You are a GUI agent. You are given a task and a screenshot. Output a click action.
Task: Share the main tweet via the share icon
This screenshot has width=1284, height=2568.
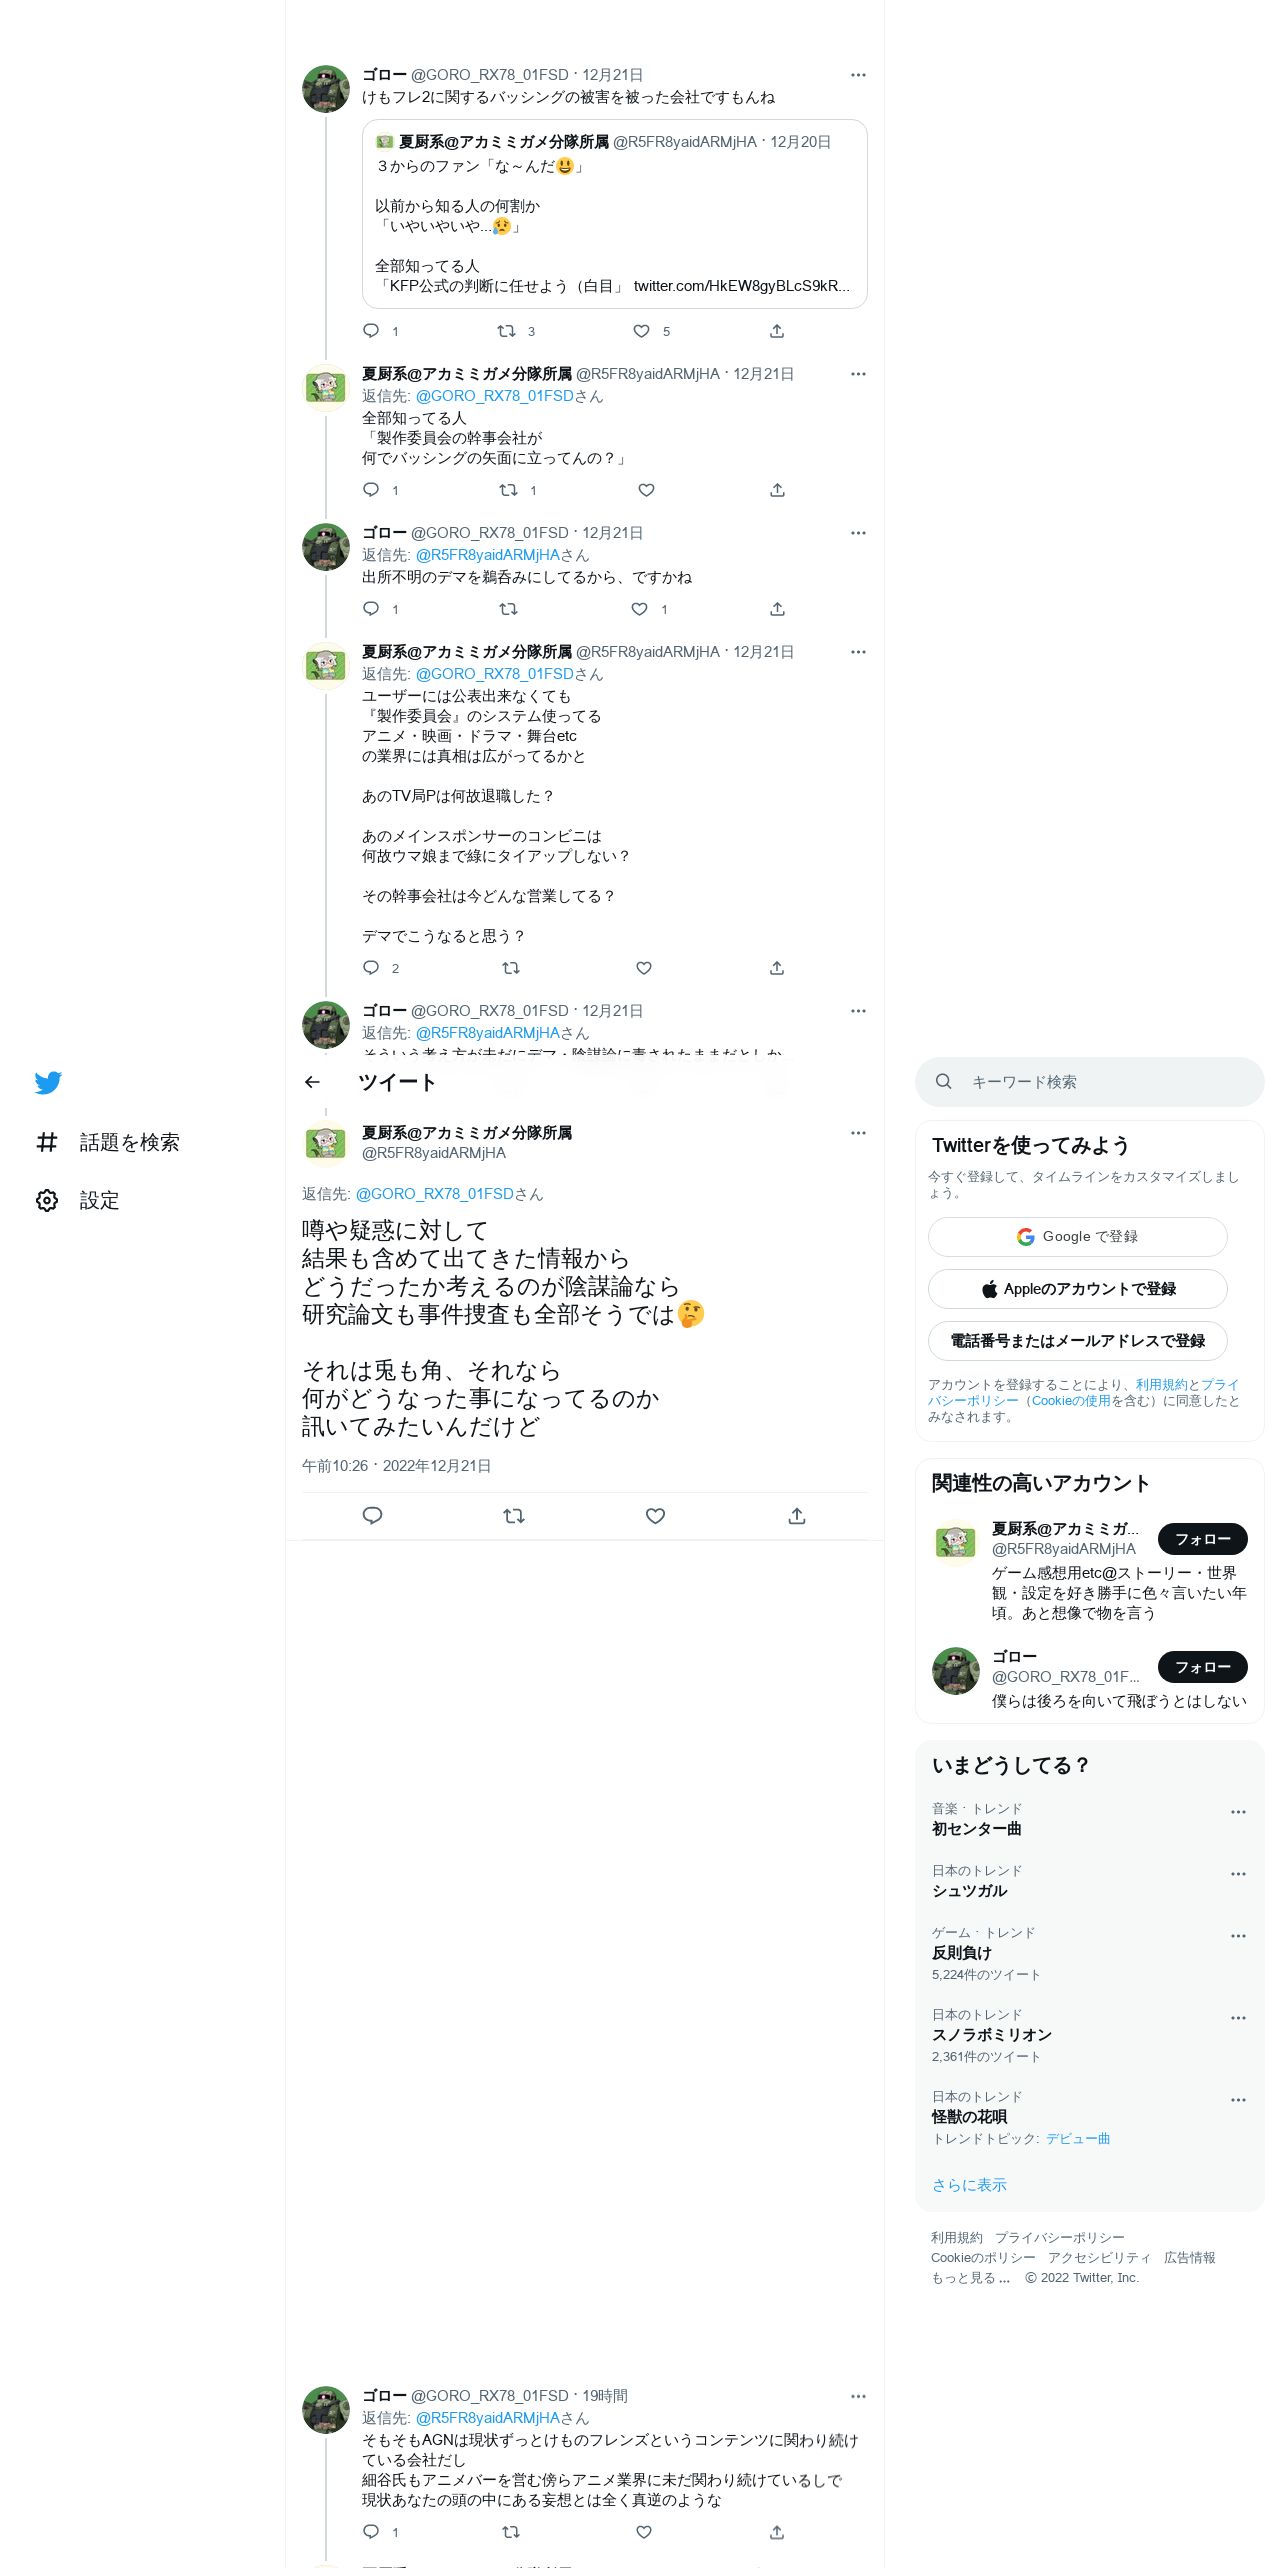point(797,1516)
